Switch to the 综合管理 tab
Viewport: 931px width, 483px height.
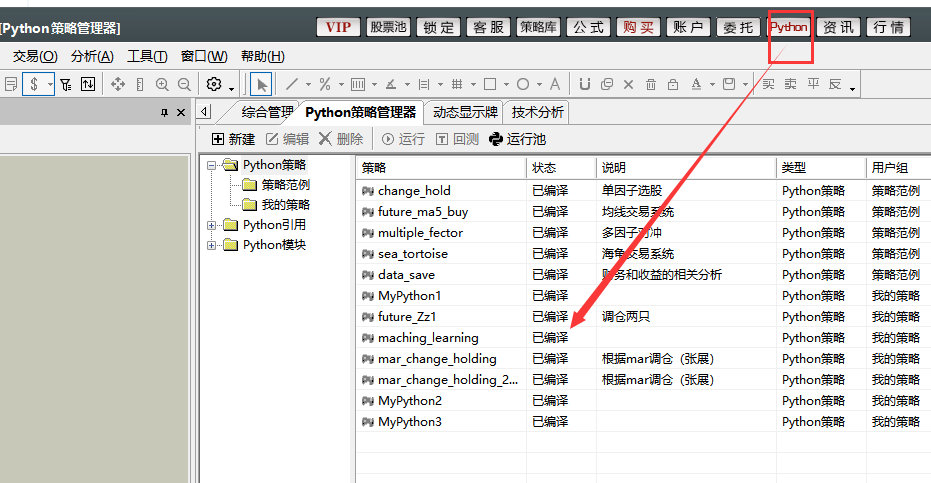[267, 112]
